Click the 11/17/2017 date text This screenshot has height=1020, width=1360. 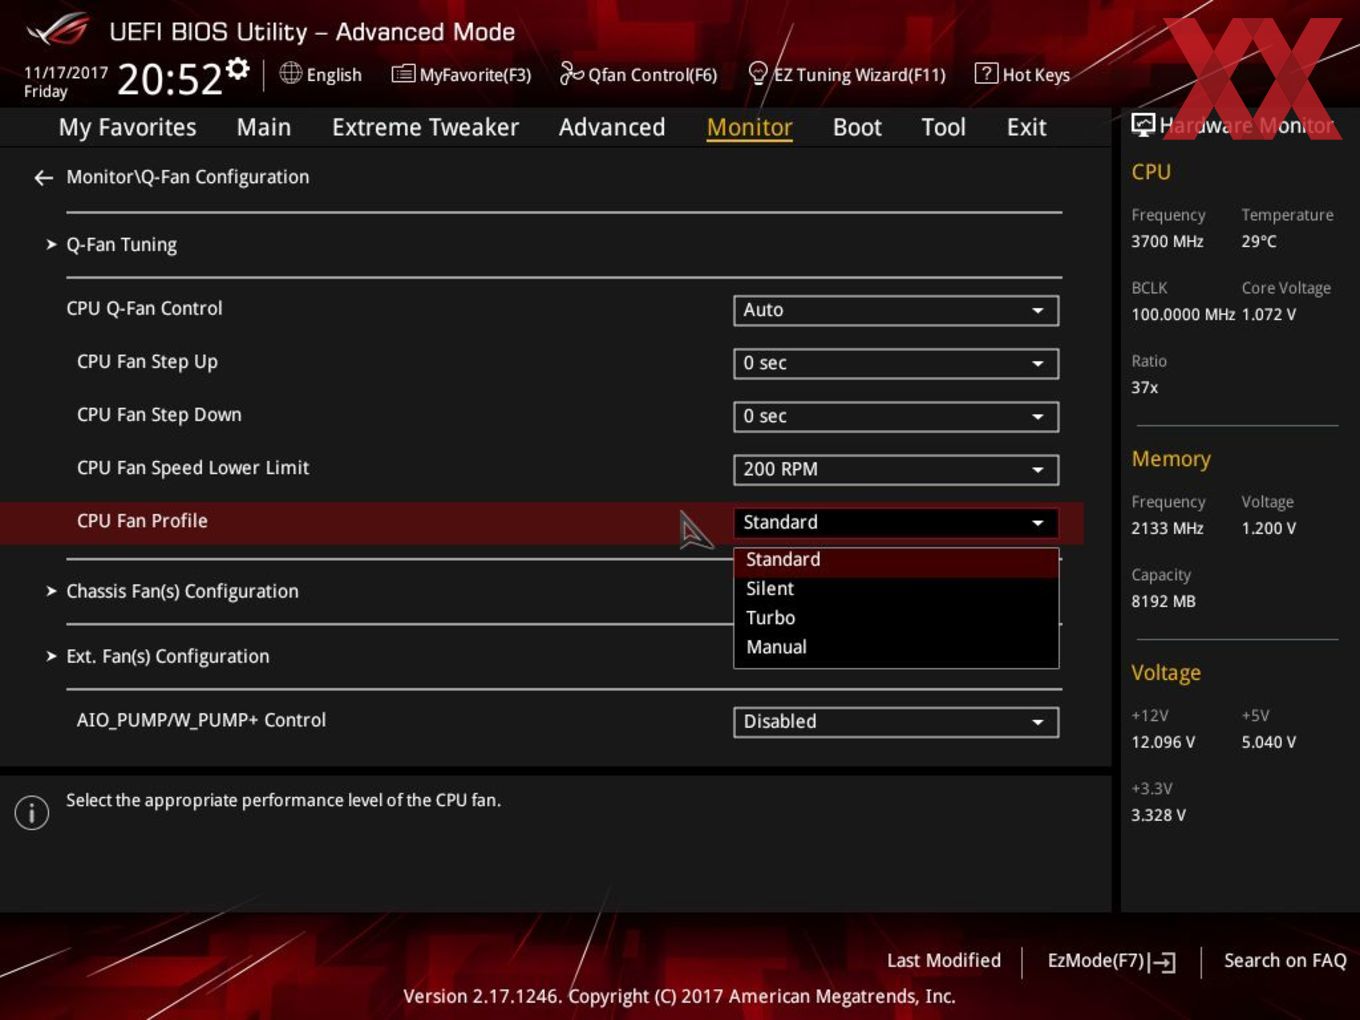[x=65, y=73]
